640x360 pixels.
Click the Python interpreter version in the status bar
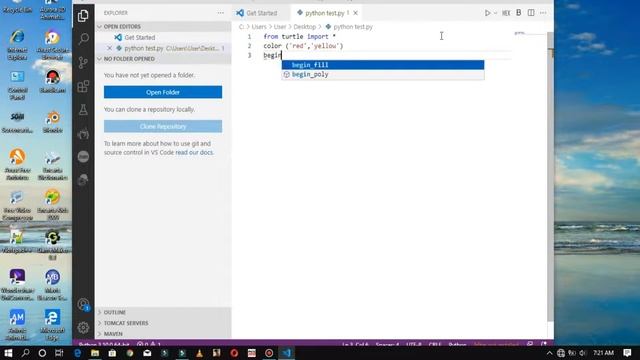tap(104, 344)
